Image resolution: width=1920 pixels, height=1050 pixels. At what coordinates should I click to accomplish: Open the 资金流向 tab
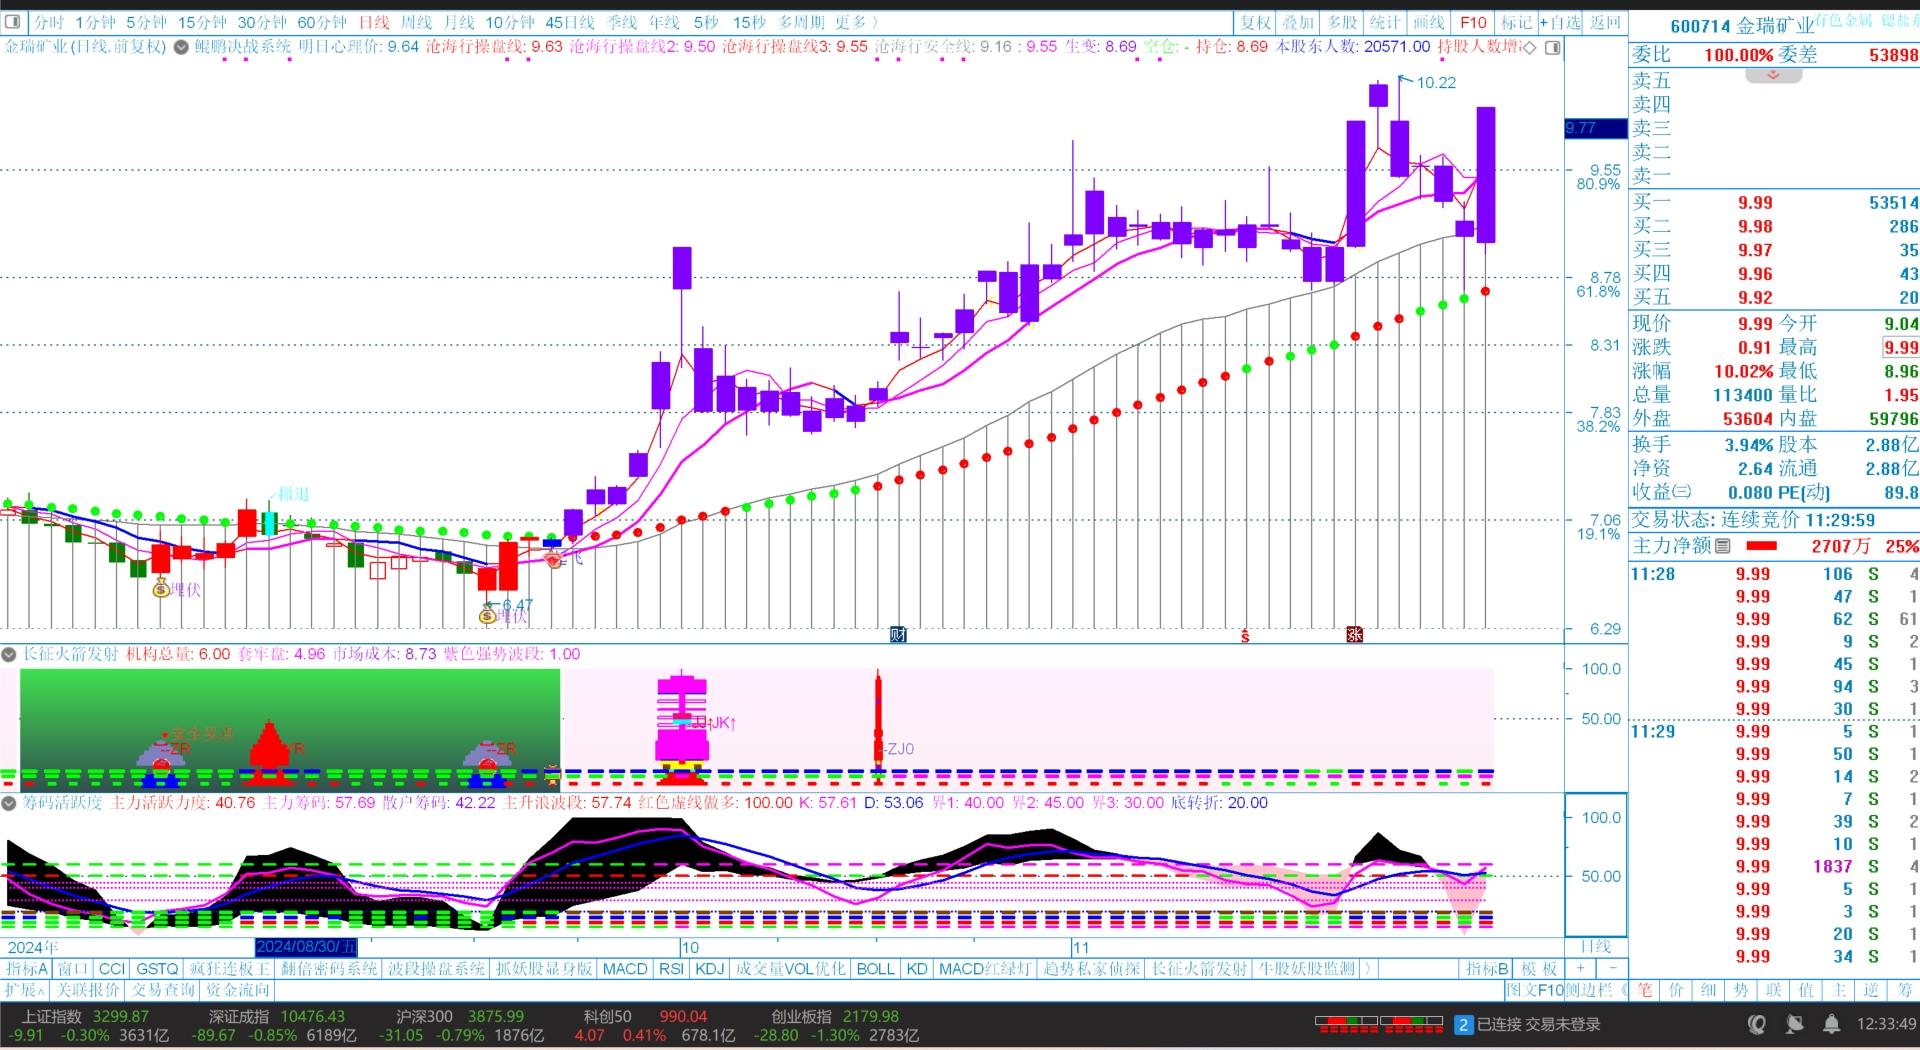pyautogui.click(x=238, y=990)
